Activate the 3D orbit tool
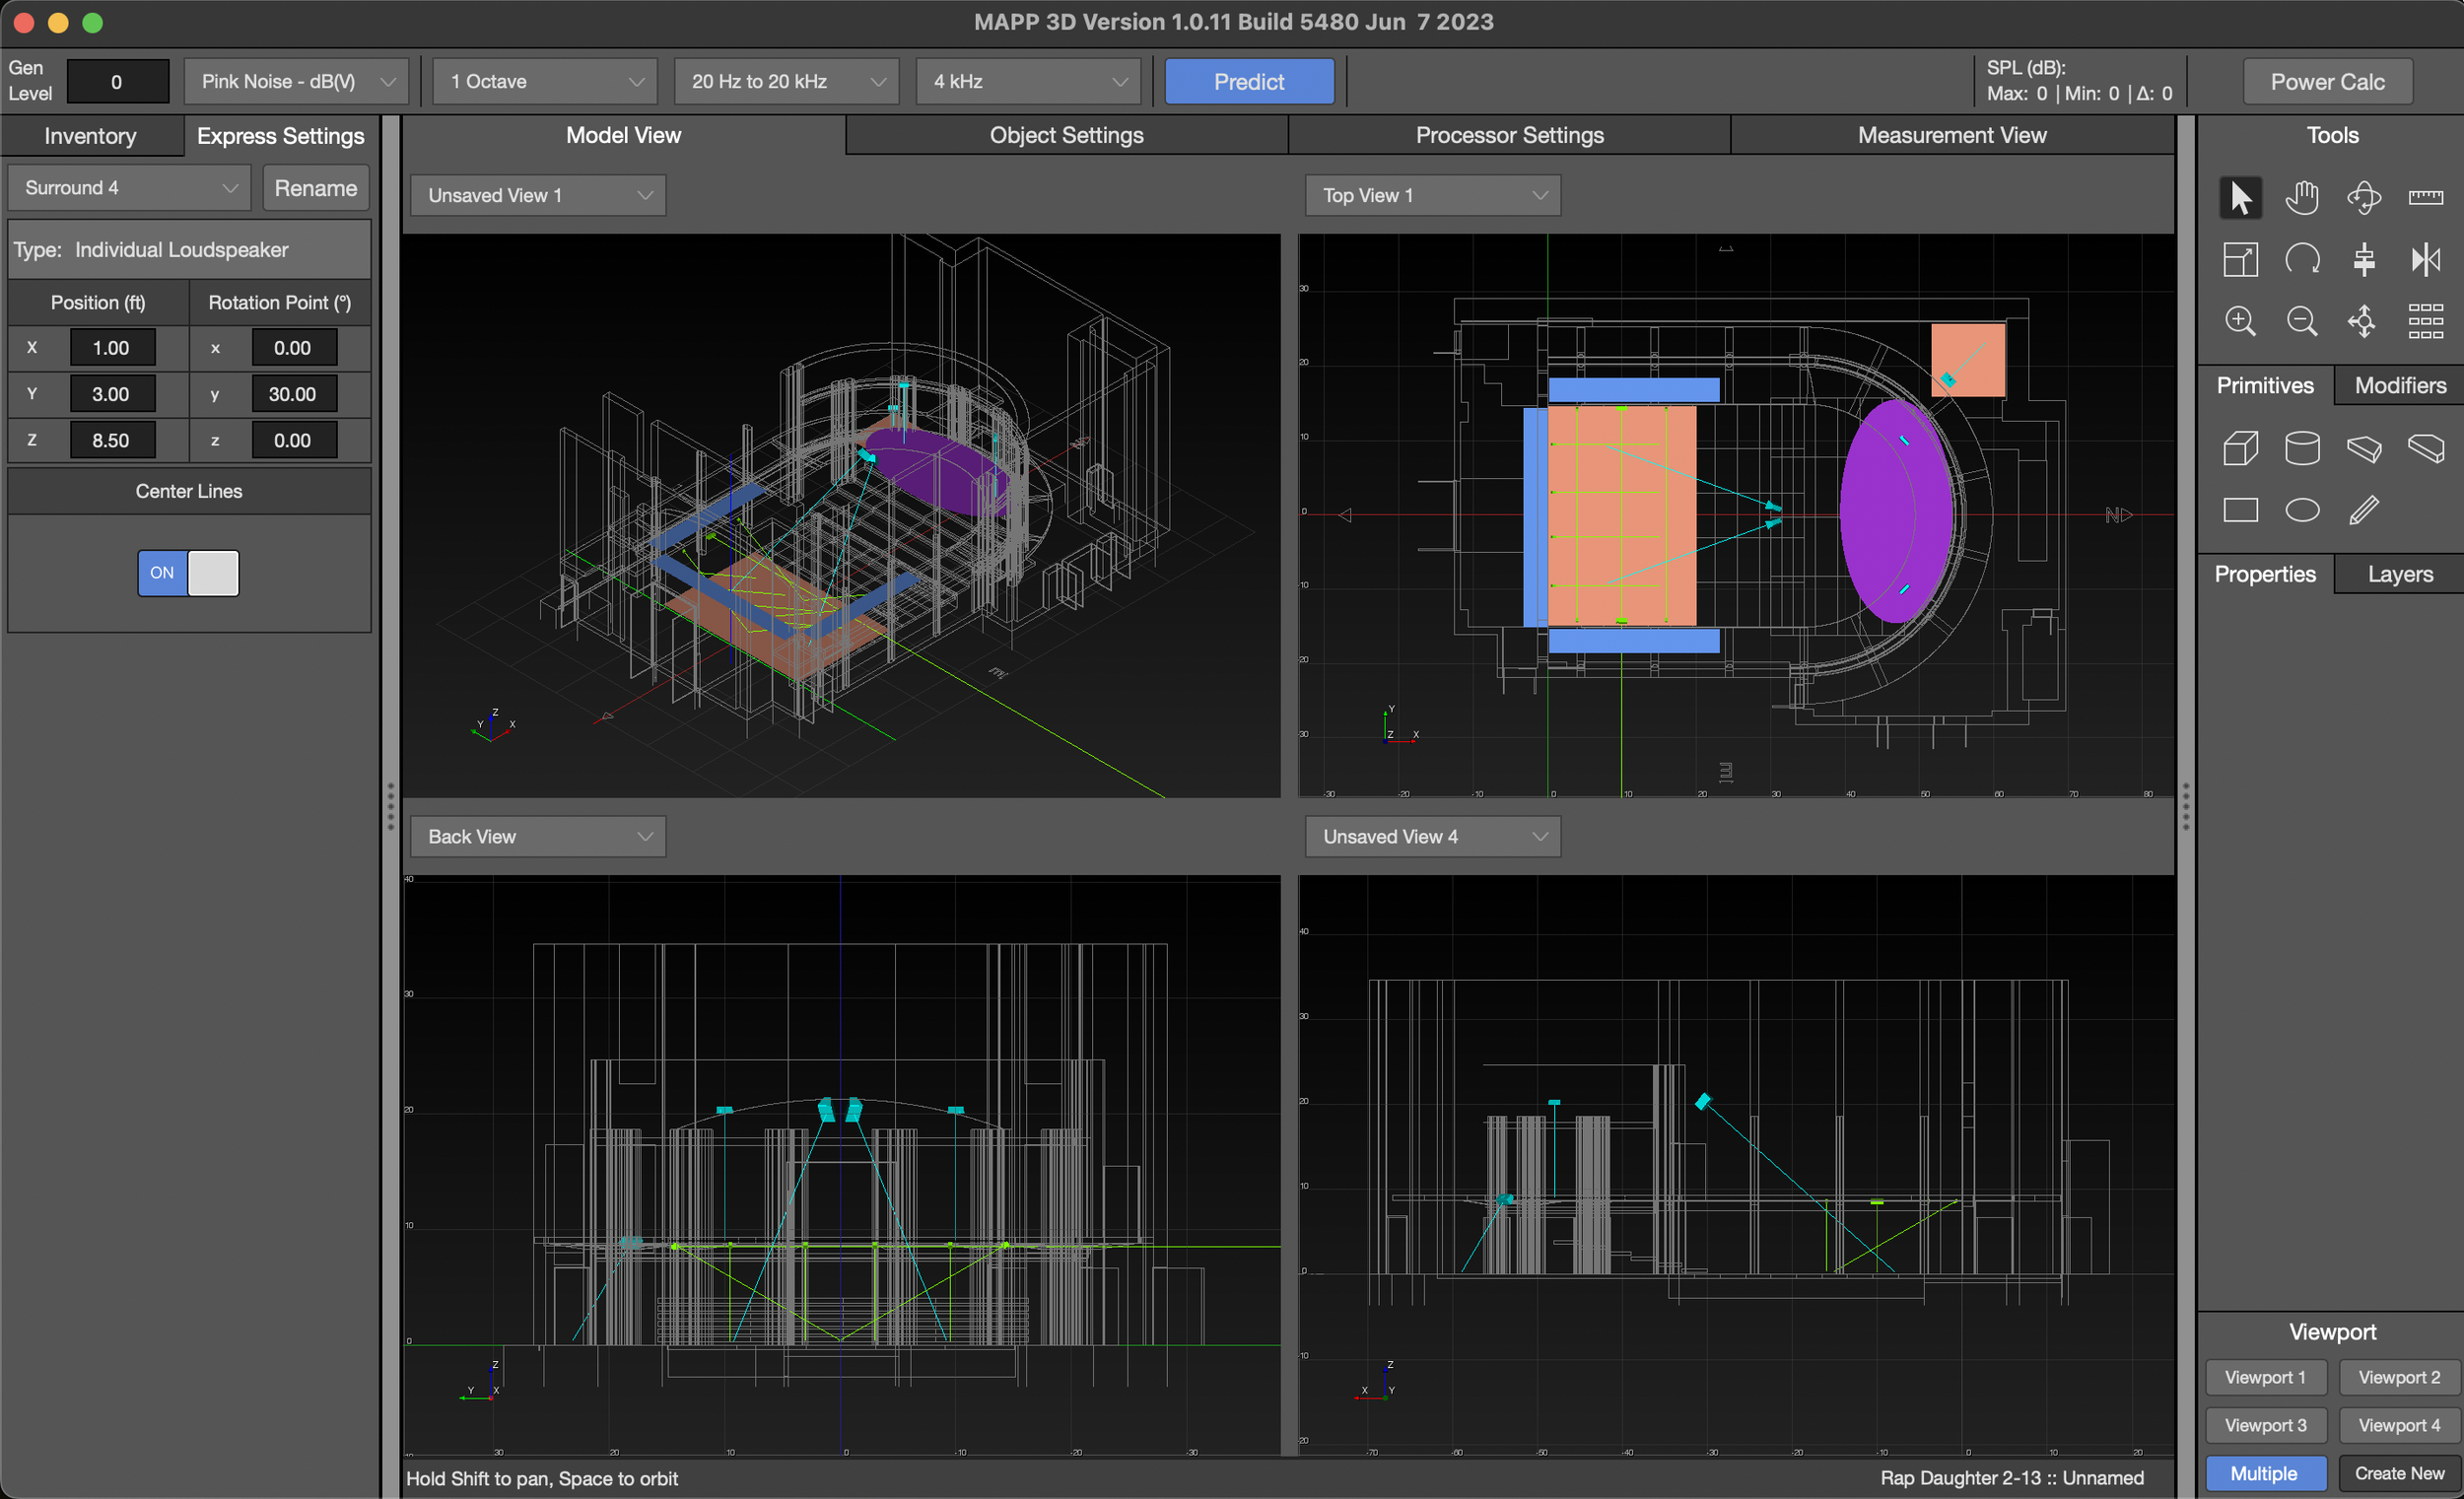 [x=2363, y=198]
